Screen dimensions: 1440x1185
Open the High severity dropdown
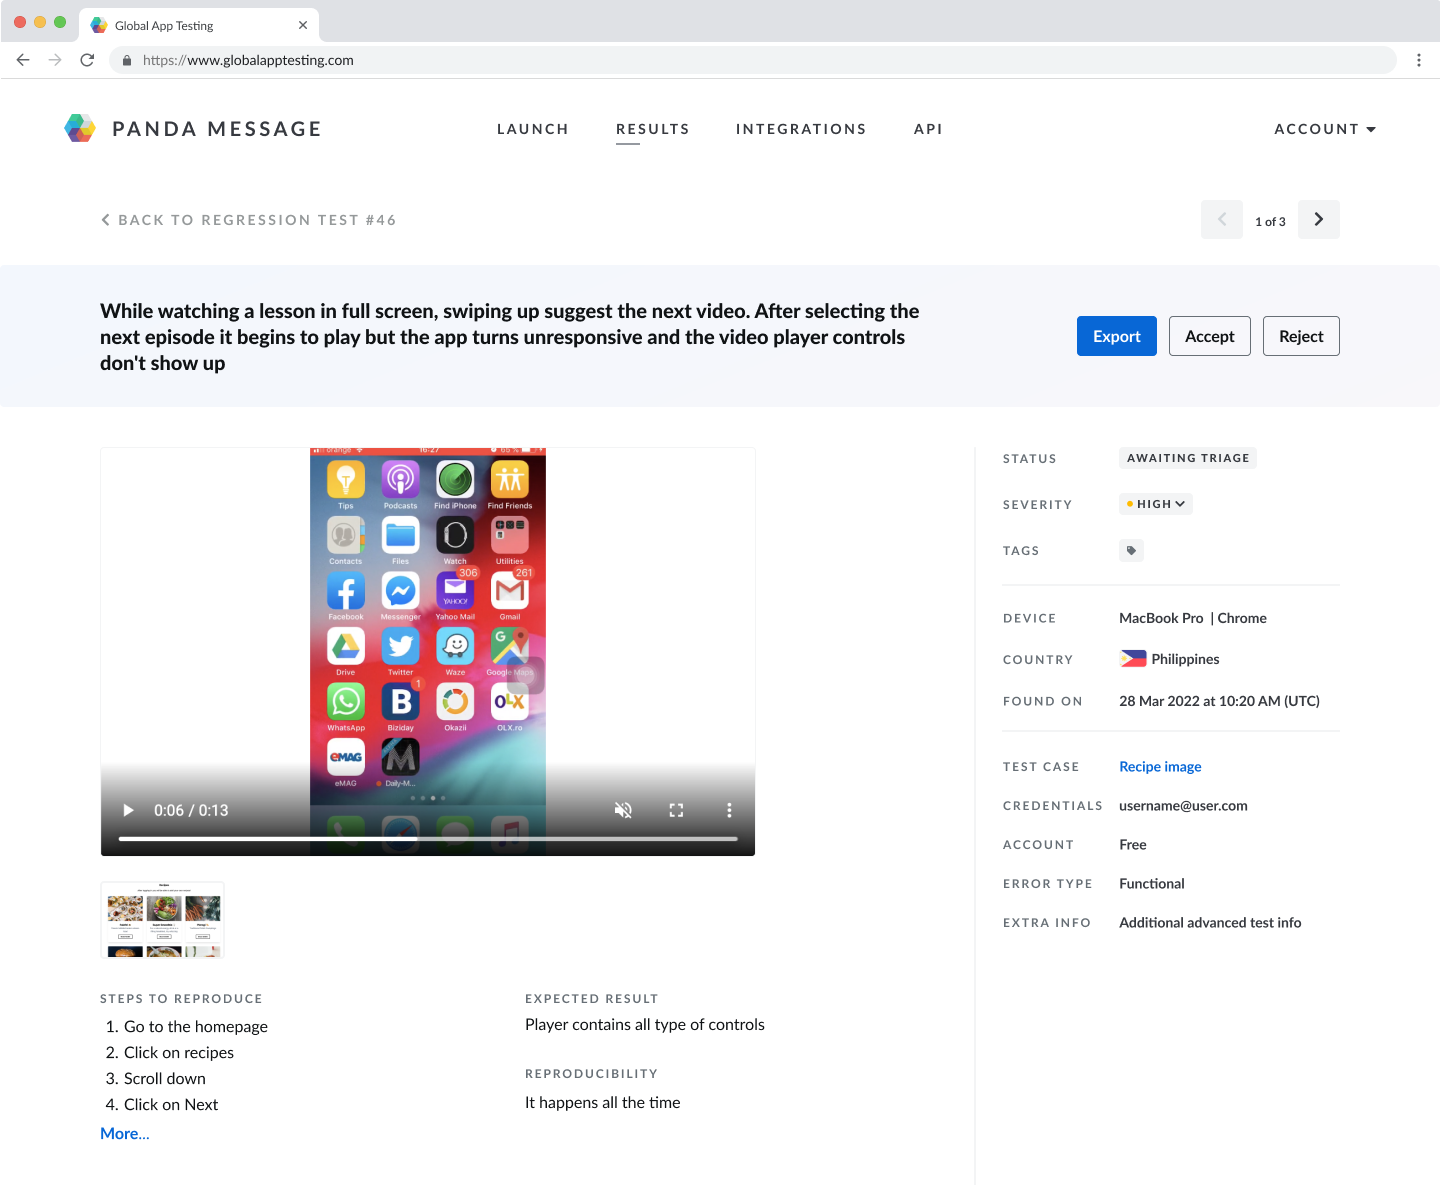(x=1155, y=504)
